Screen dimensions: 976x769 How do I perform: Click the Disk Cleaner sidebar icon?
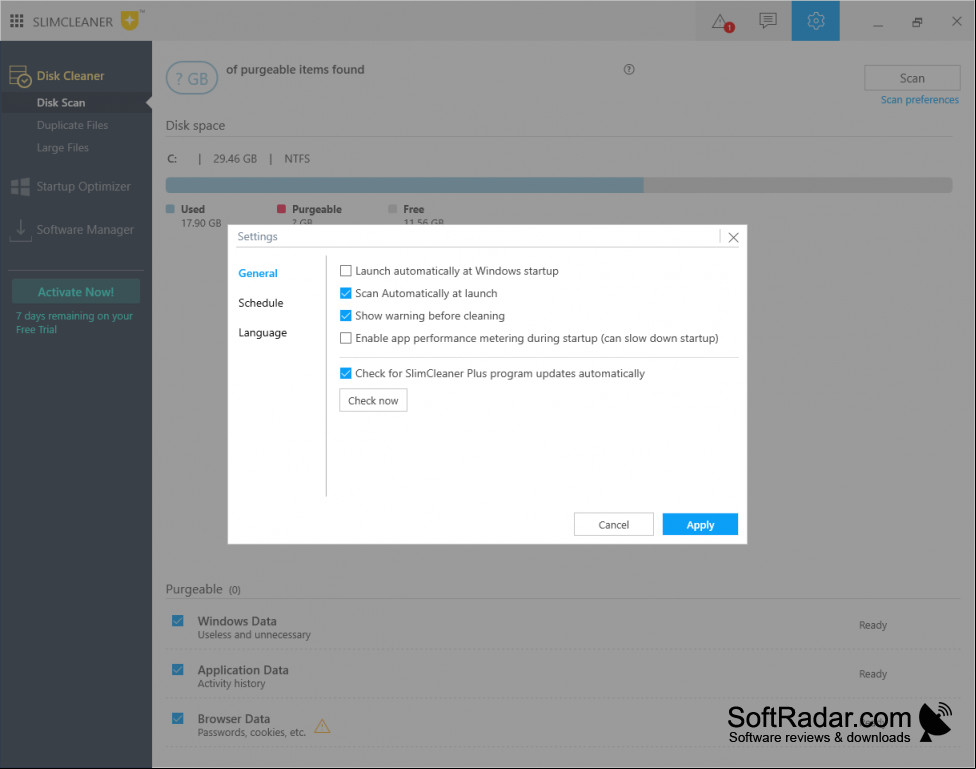tap(20, 76)
